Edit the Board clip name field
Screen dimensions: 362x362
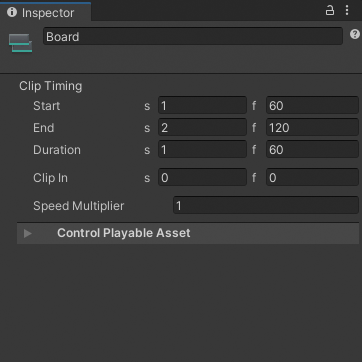pyautogui.click(x=193, y=36)
